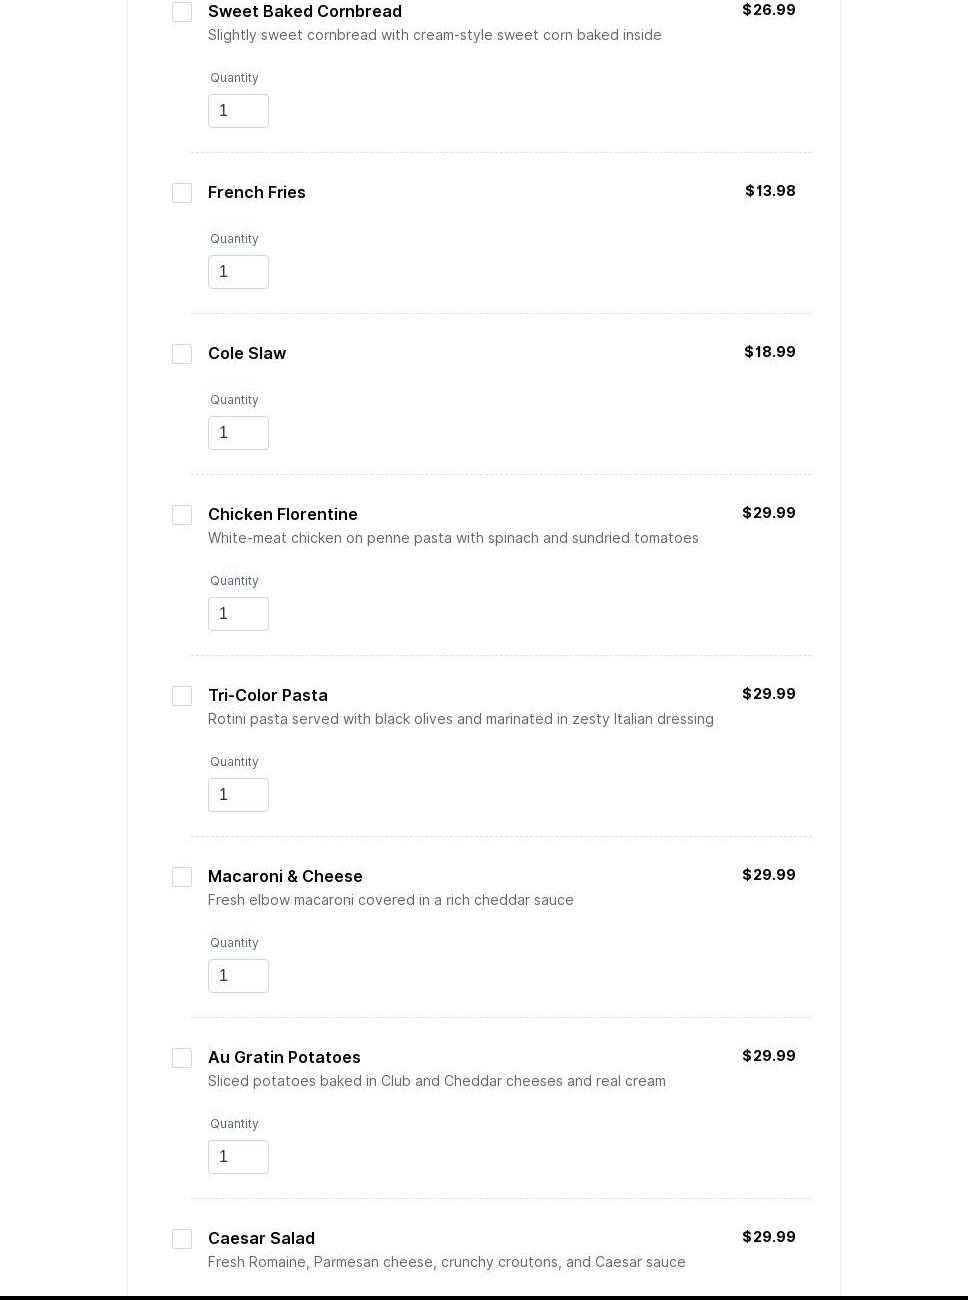Select the Chicken Florentine quantity field
Screen dimensions: 968x1300
click(x=238, y=614)
